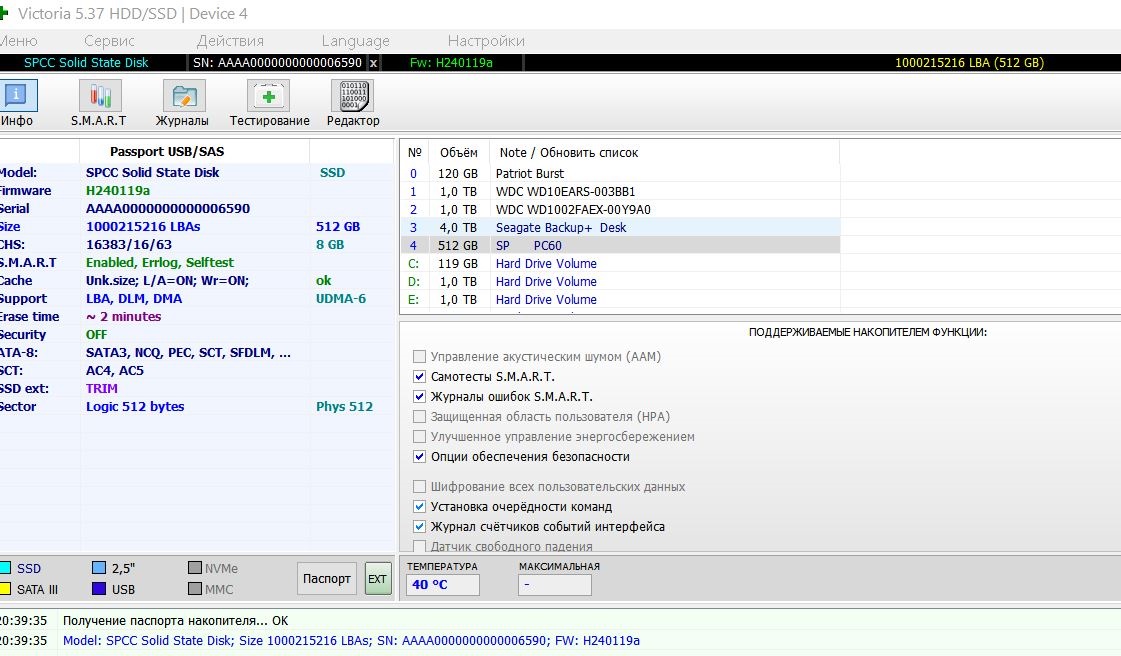Select volume E: Hard Drive Volume row
Viewport: 1121px width, 656px height.
tap(620, 299)
